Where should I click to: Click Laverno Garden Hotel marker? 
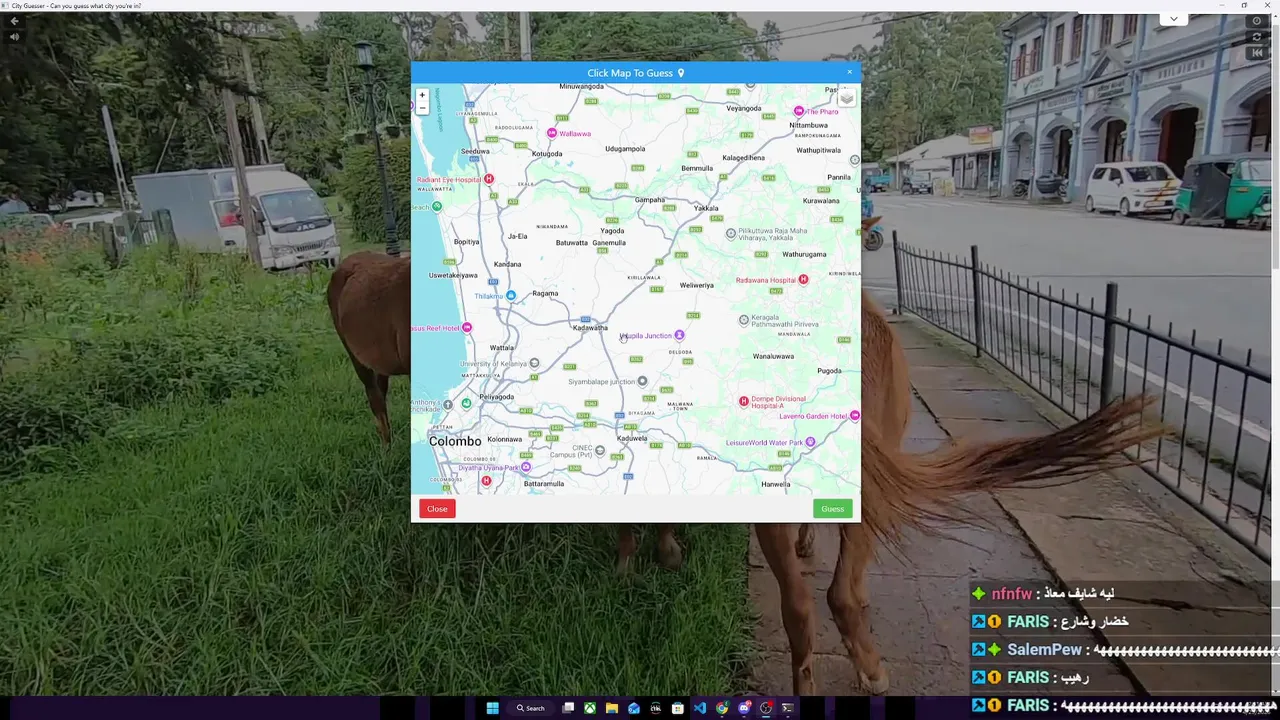pyautogui.click(x=854, y=415)
